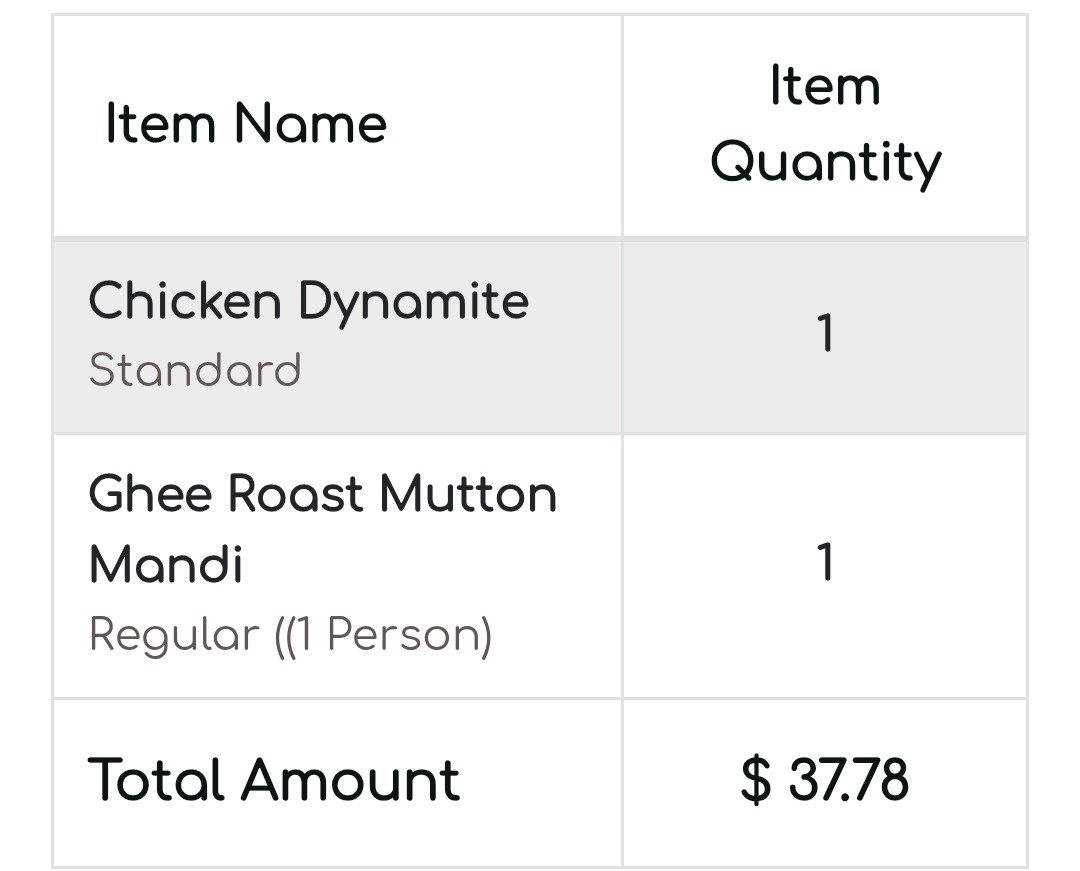This screenshot has height=871, width=1080.
Task: Select the Chicken Dynamite item name
Action: (308, 301)
